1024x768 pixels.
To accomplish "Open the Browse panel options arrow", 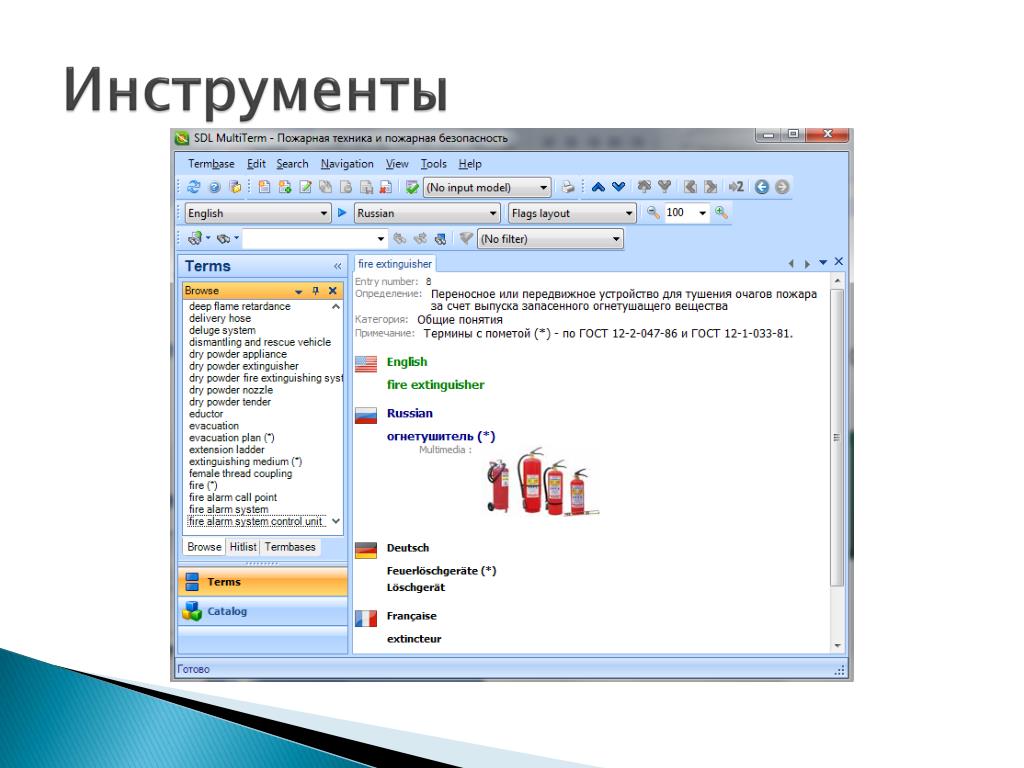I will point(298,291).
